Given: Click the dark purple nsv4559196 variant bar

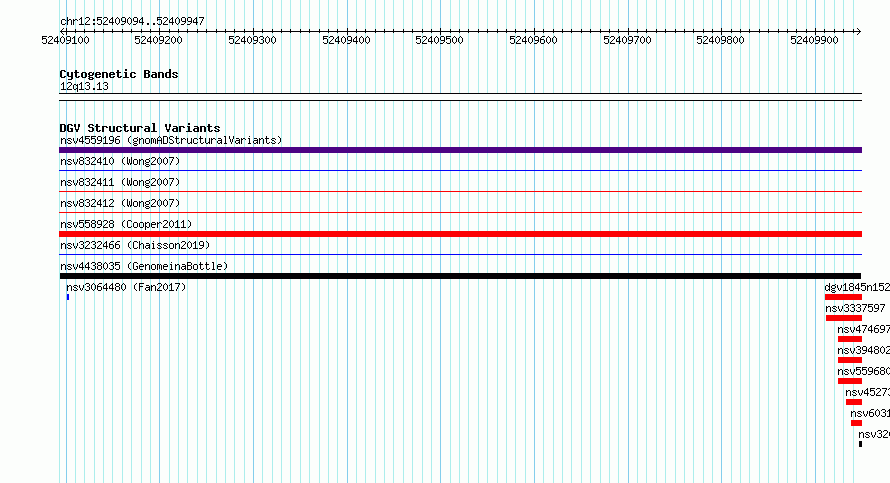Looking at the screenshot, I should pos(460,150).
